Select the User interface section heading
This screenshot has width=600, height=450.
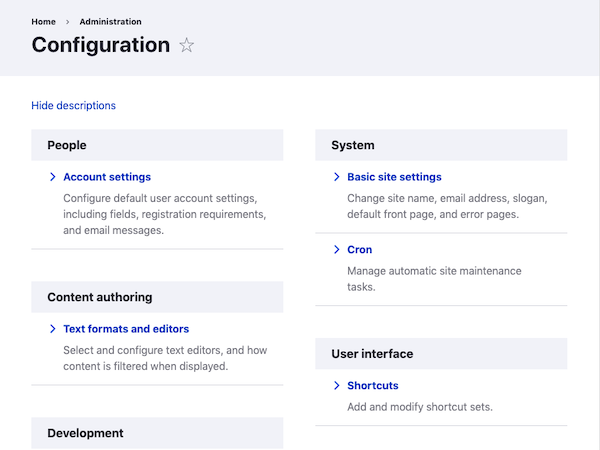click(x=372, y=354)
